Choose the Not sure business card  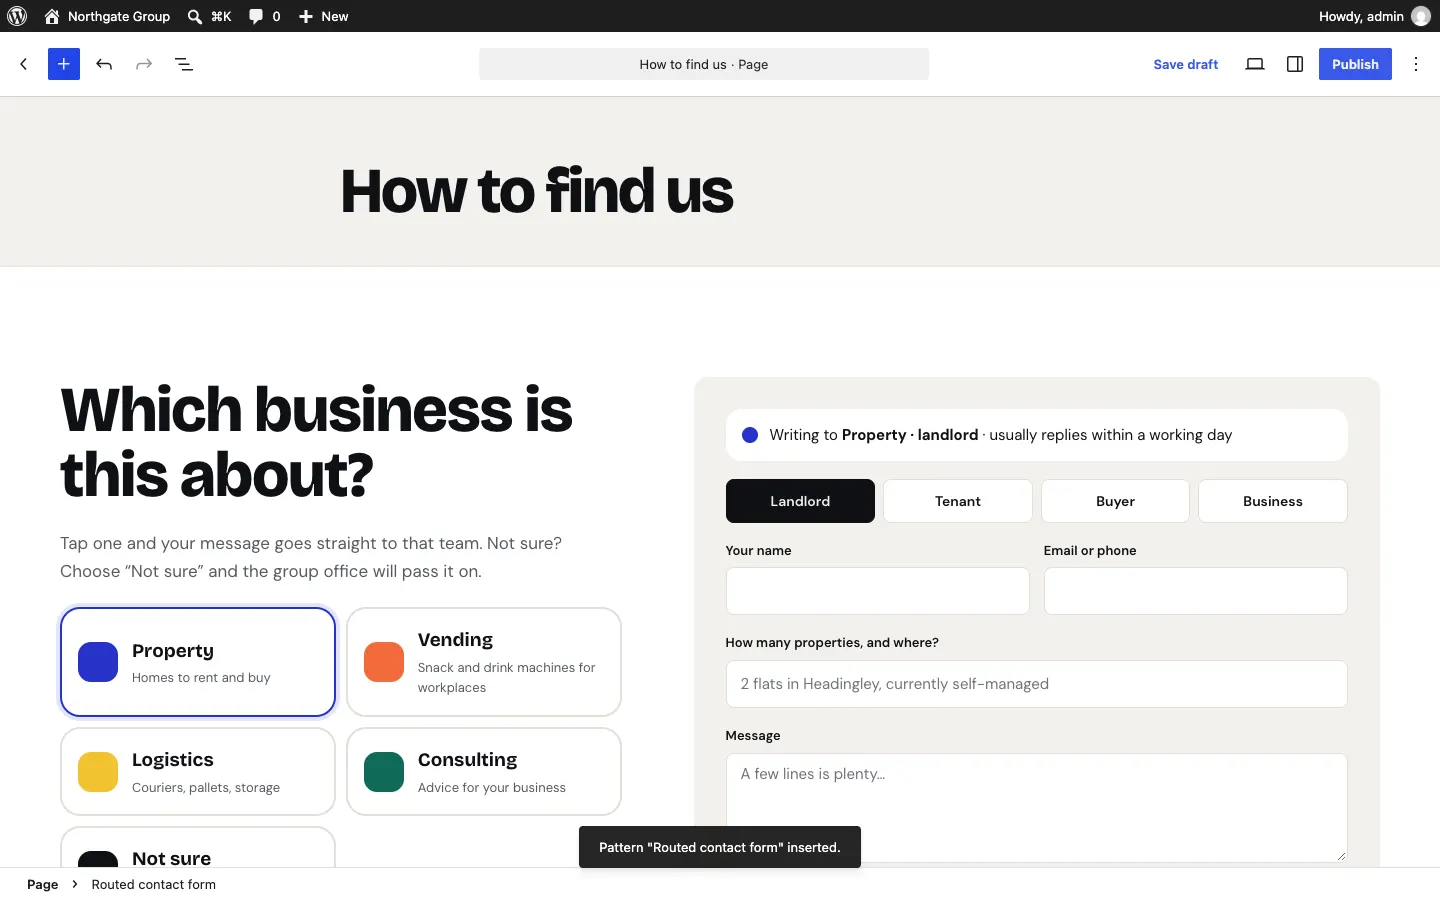coord(198,848)
